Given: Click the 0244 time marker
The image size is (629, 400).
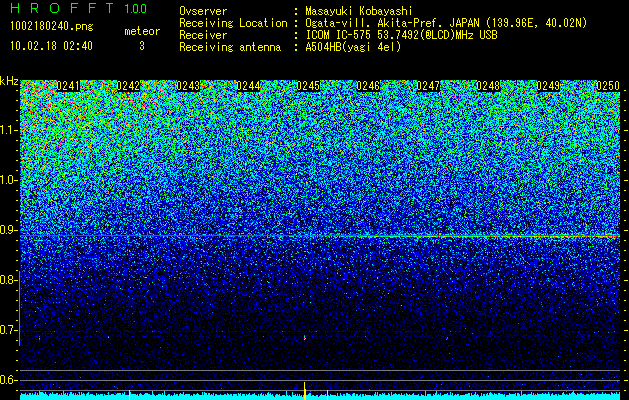Looking at the screenshot, I should click(248, 86).
